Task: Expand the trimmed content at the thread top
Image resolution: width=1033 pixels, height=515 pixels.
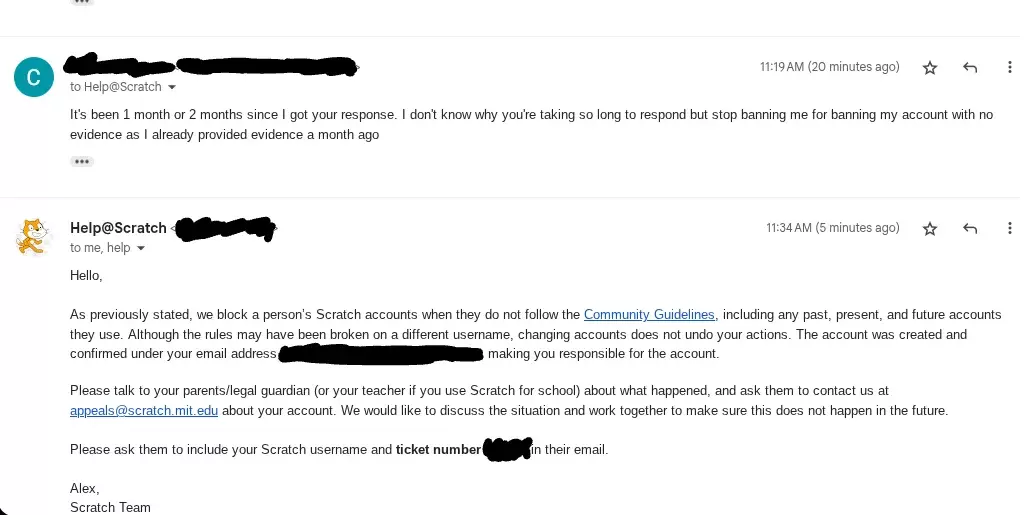Action: coord(82,2)
